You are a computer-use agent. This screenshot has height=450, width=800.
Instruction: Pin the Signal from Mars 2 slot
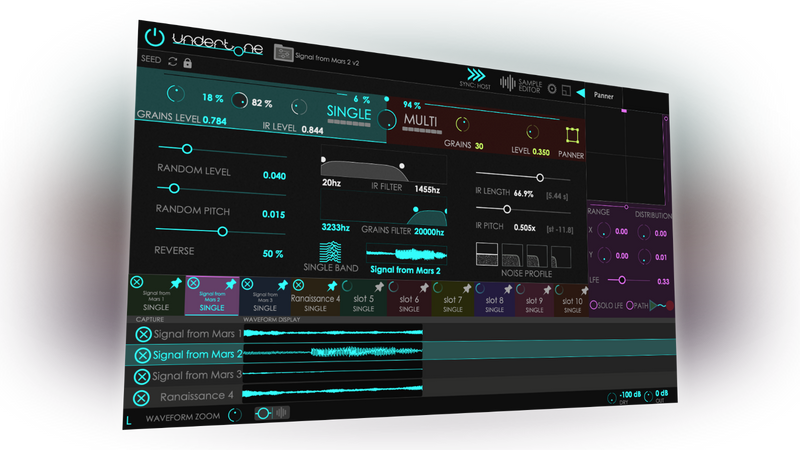point(231,284)
